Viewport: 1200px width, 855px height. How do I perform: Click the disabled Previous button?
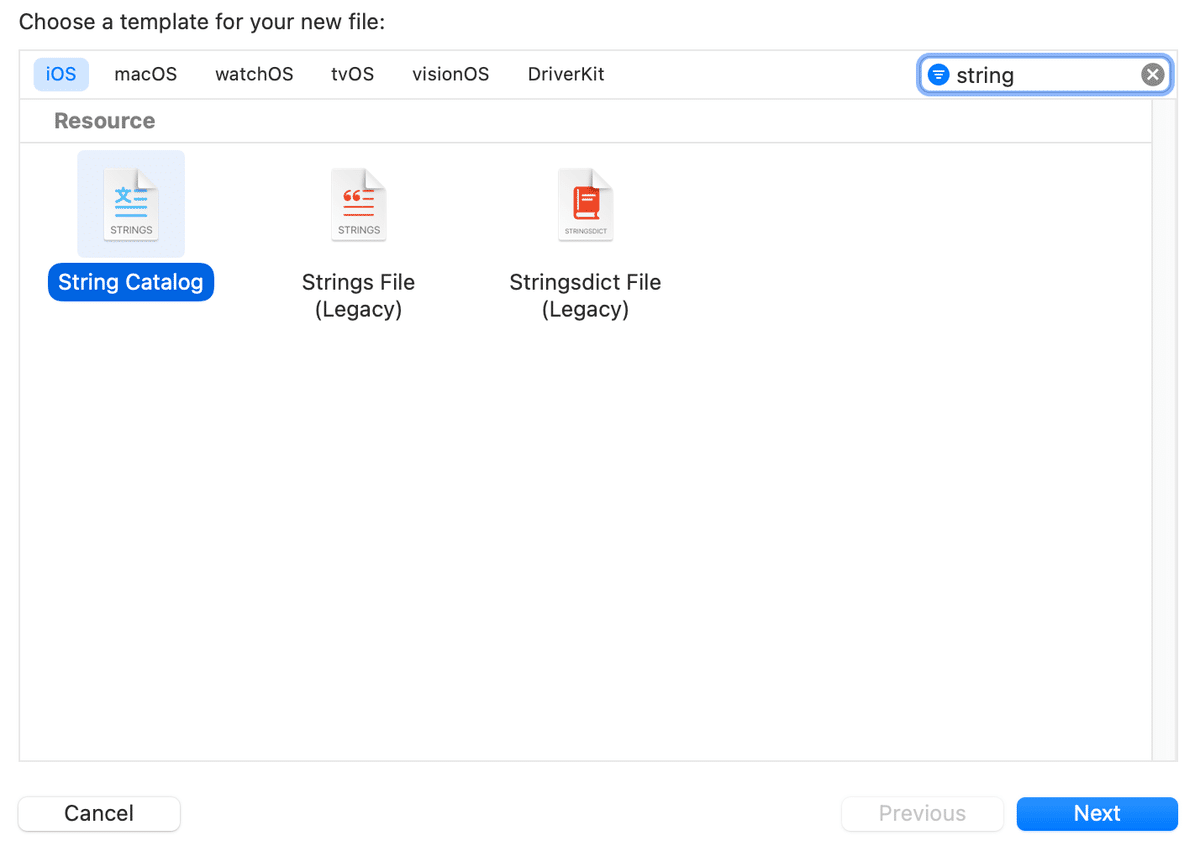[922, 814]
